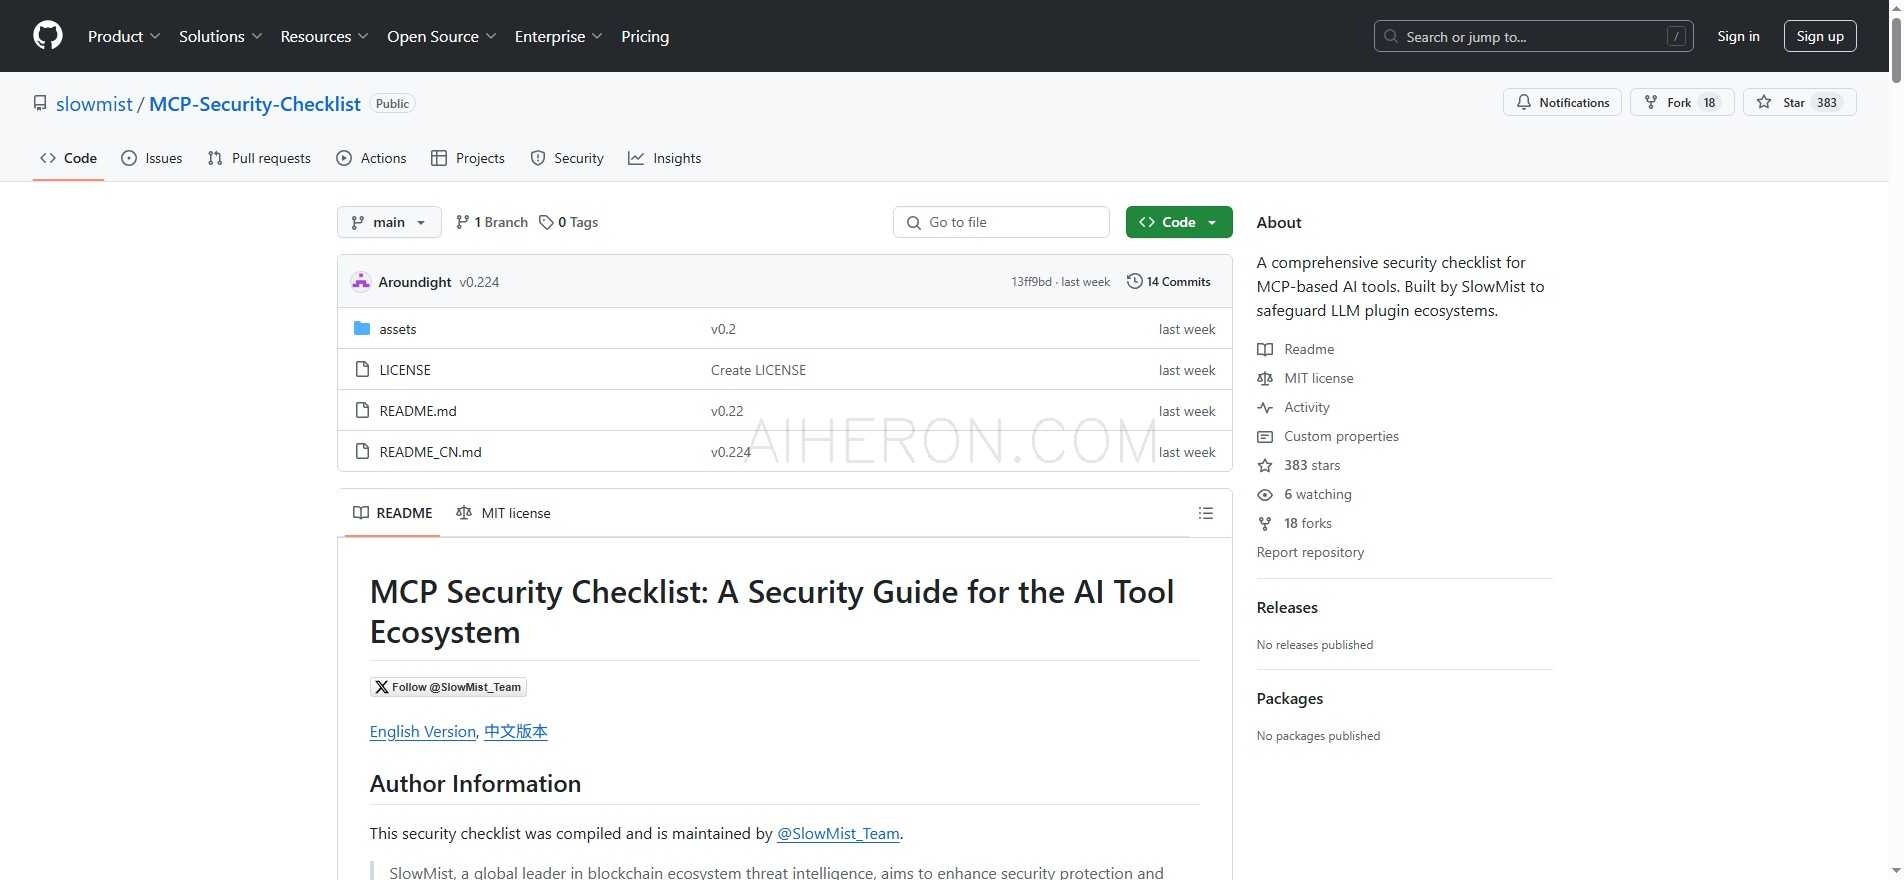Expand the Resources menu
This screenshot has height=880, width=1904.
point(324,36)
